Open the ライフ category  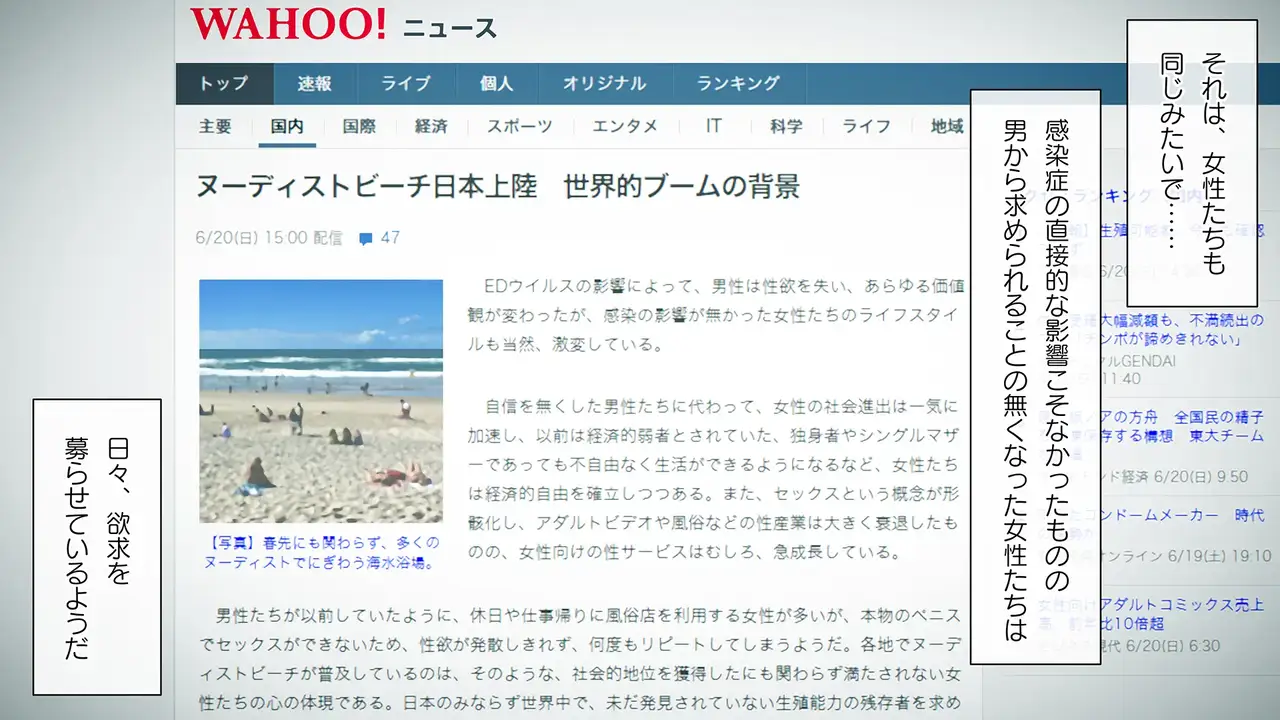(x=866, y=126)
